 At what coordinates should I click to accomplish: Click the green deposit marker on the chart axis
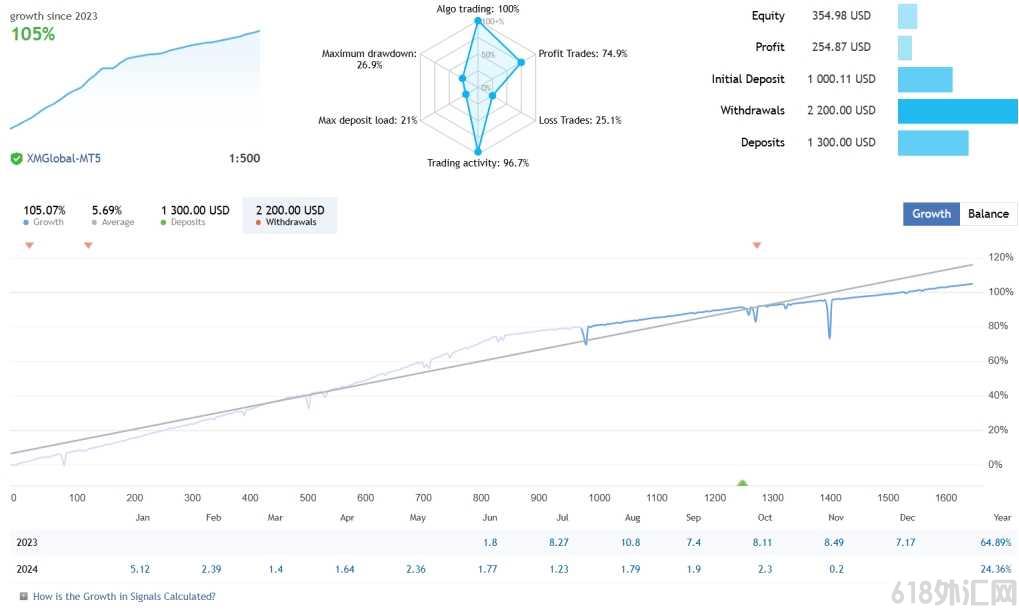pyautogui.click(x=742, y=483)
